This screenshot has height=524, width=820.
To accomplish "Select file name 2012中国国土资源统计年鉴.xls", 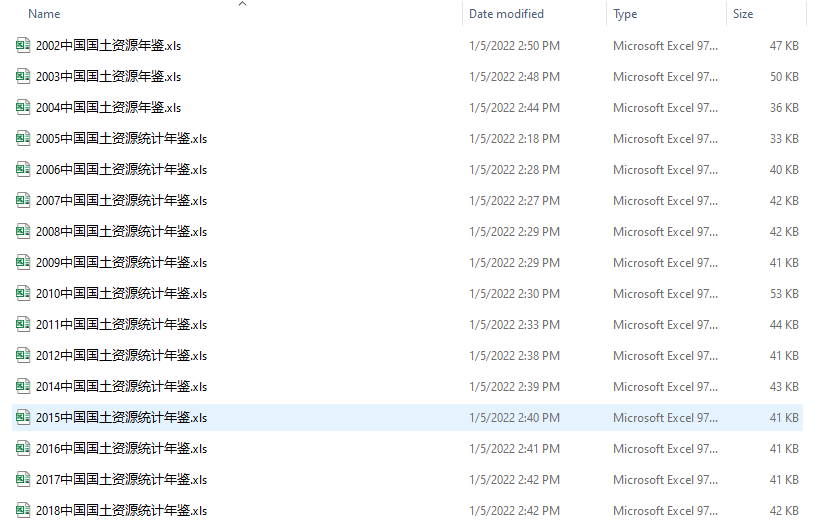I will (x=121, y=355).
